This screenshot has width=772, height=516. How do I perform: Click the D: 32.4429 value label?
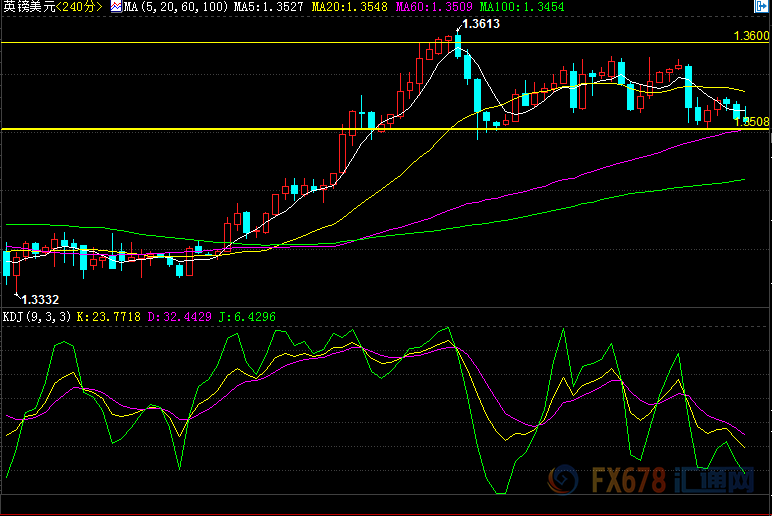coord(181,317)
